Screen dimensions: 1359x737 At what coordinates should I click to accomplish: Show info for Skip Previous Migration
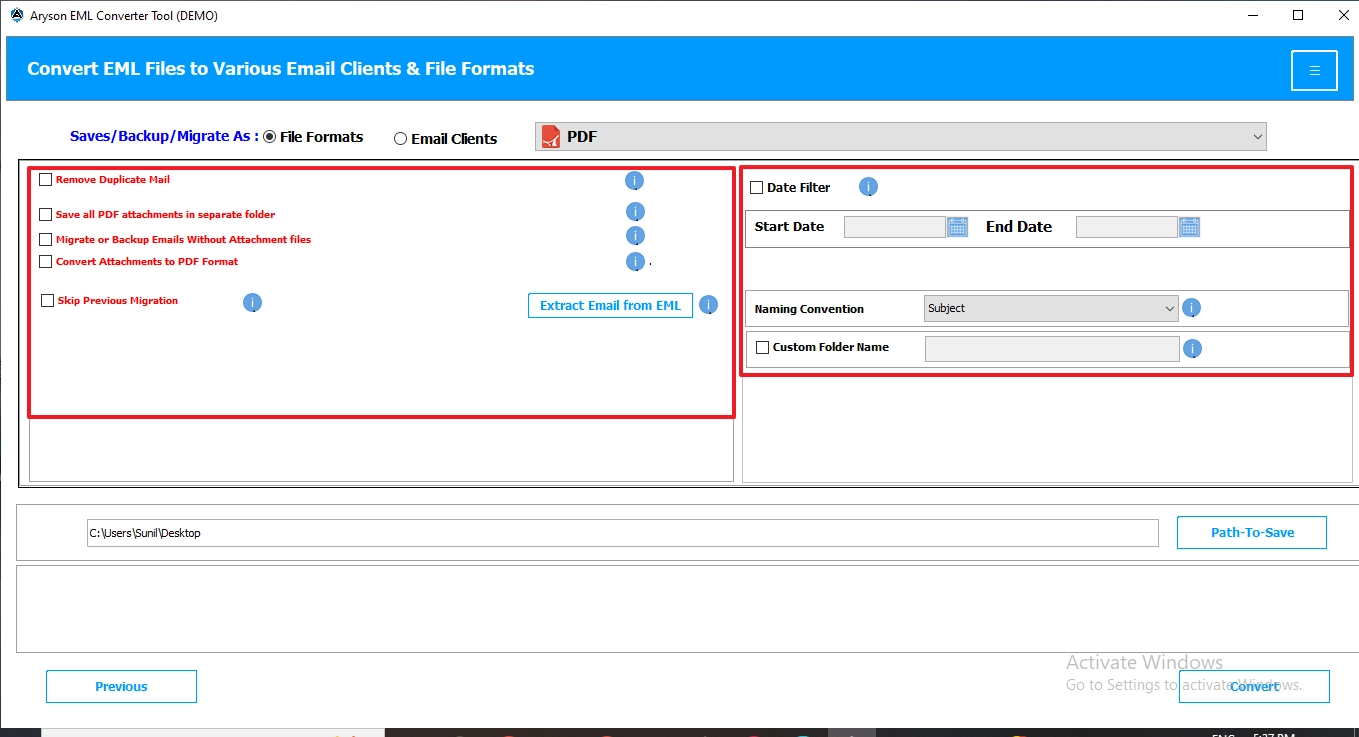(x=252, y=302)
